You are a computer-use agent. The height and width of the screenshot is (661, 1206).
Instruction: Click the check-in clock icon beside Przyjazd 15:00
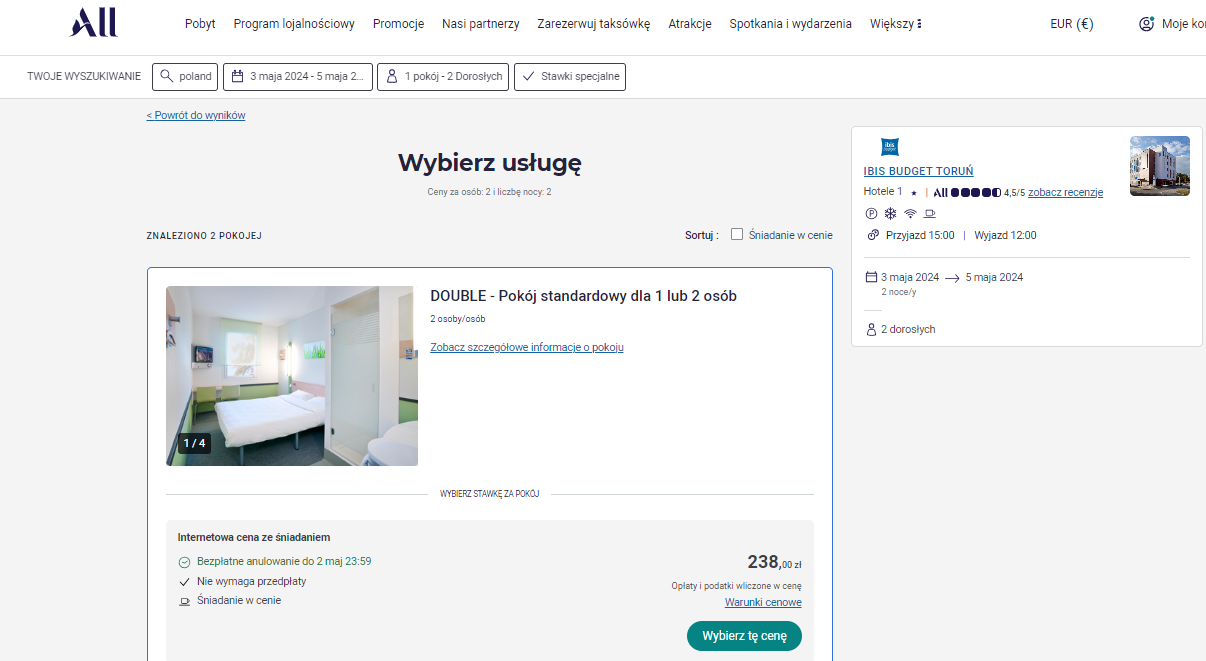(x=873, y=235)
